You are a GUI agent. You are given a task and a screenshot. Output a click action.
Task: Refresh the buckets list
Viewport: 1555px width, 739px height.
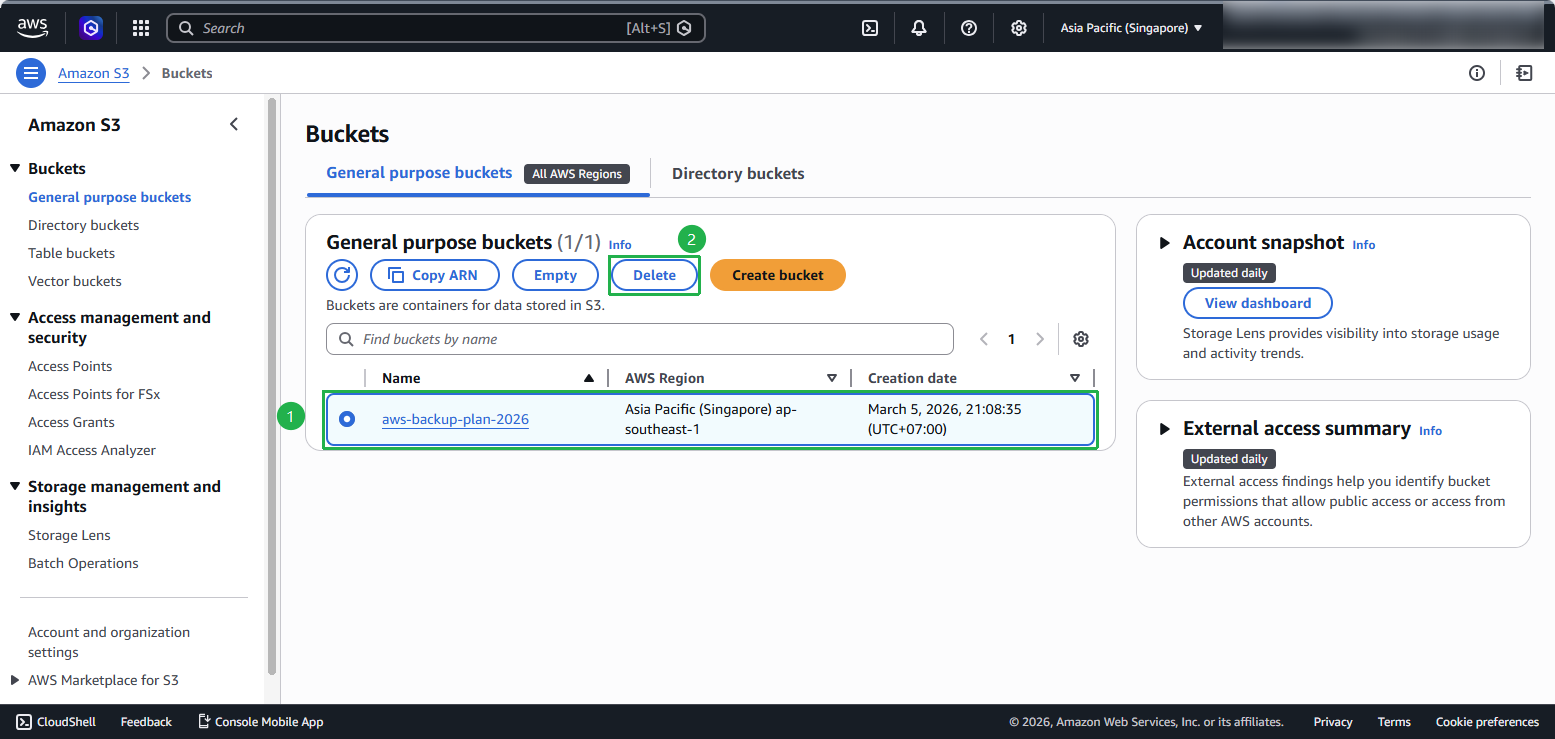pyautogui.click(x=342, y=275)
